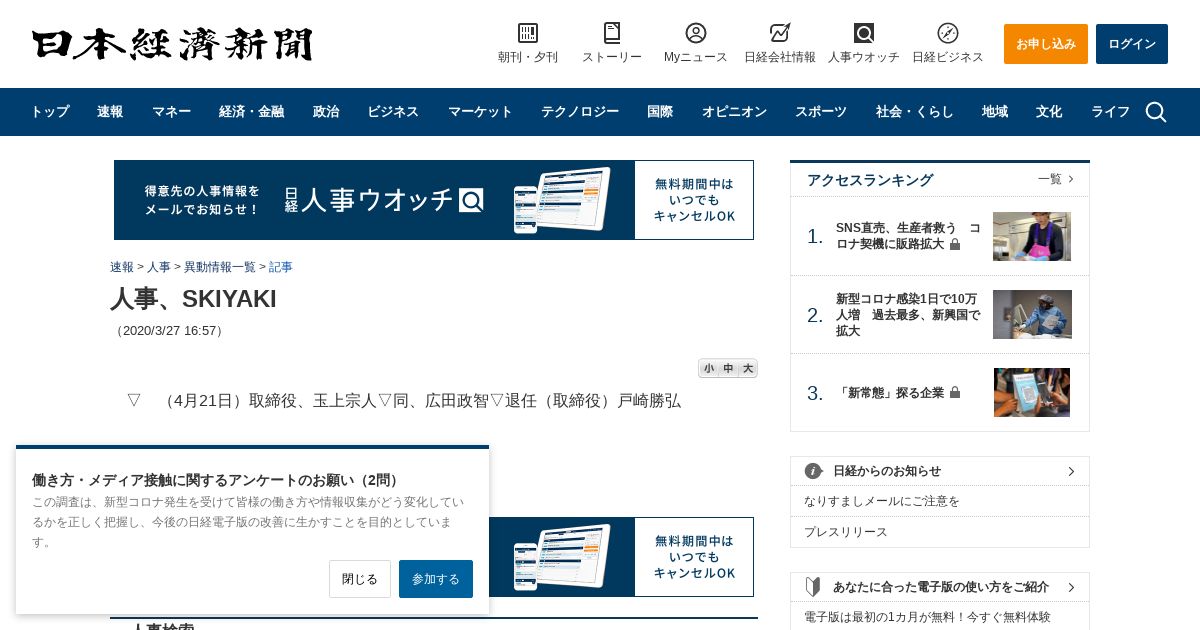Open ranking article 新型コロナ感染1日で10万人増
Screen dimensions: 1200x630
click(x=908, y=315)
